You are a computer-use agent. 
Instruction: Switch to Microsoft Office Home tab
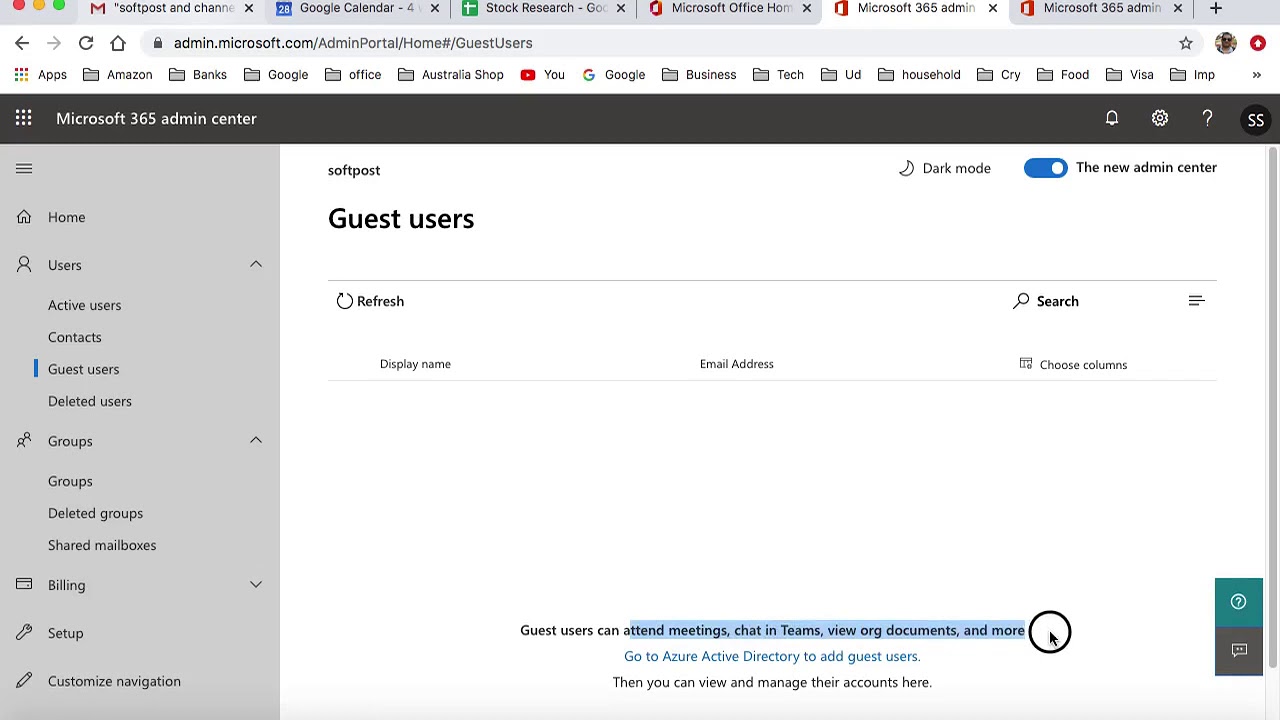(x=730, y=8)
